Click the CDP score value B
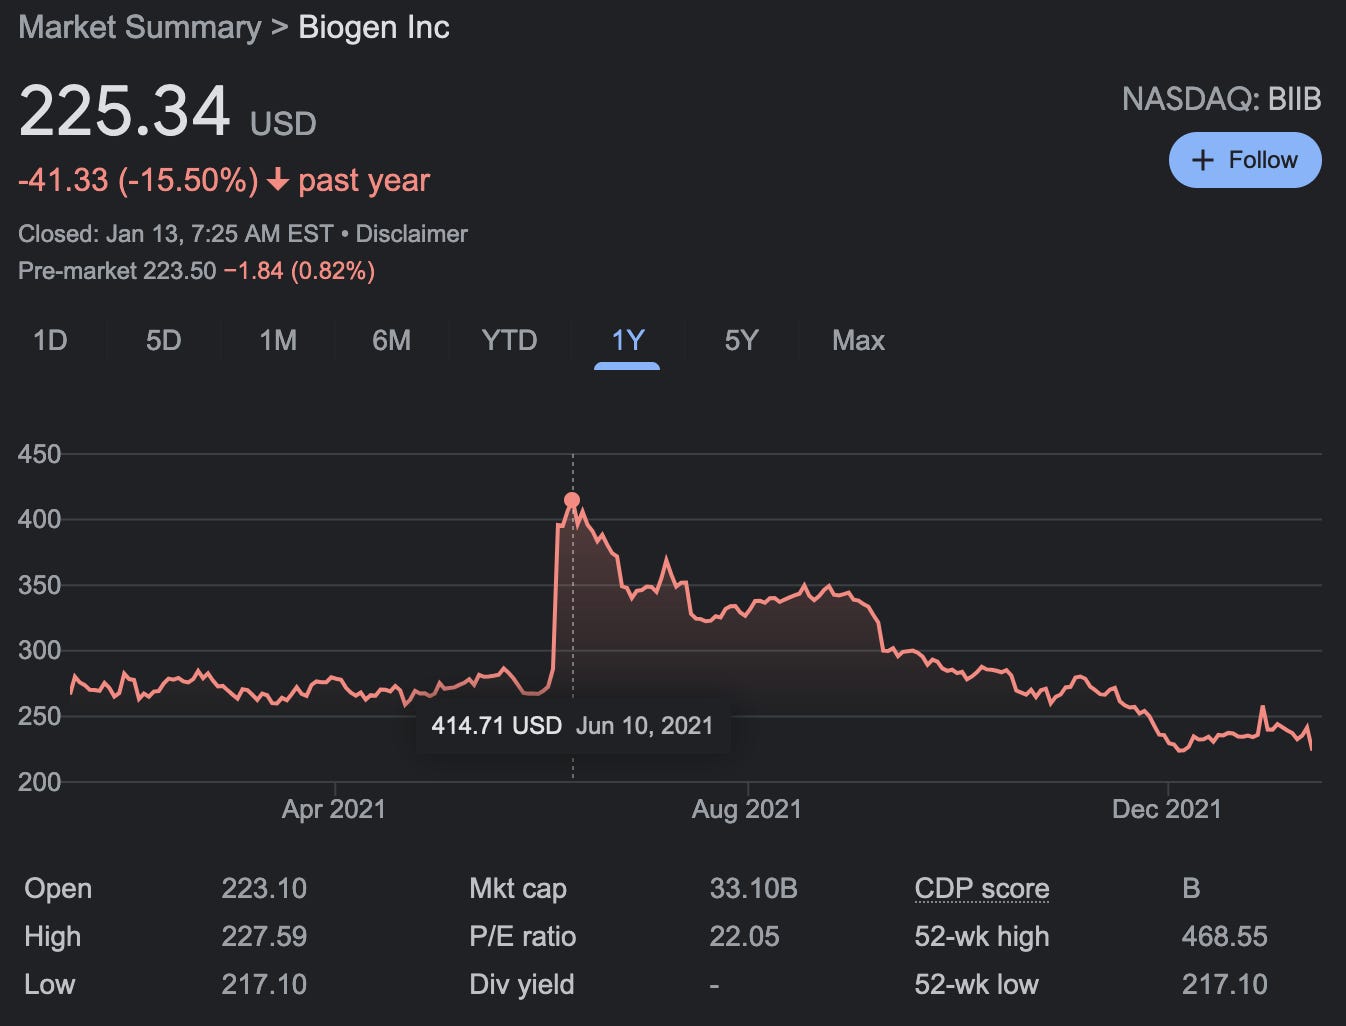The height and width of the screenshot is (1026, 1346). click(1191, 889)
